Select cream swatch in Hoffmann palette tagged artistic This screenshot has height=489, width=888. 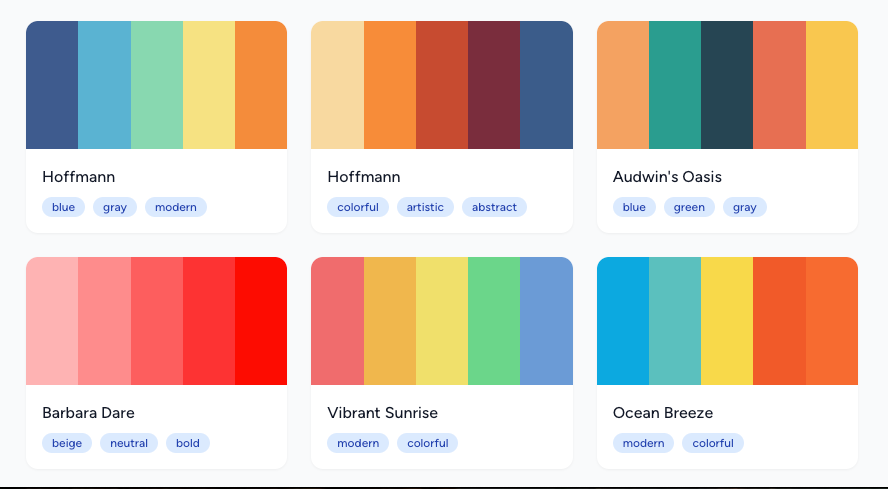[x=338, y=85]
